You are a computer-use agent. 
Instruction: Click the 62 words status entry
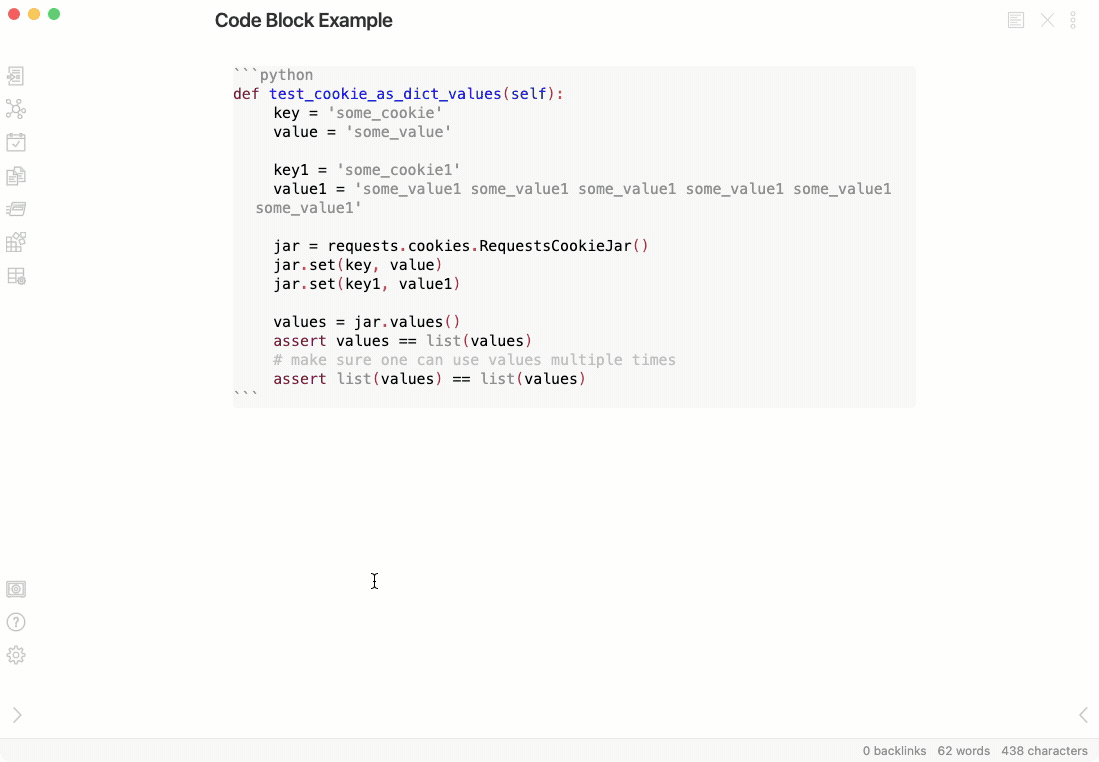(x=964, y=751)
